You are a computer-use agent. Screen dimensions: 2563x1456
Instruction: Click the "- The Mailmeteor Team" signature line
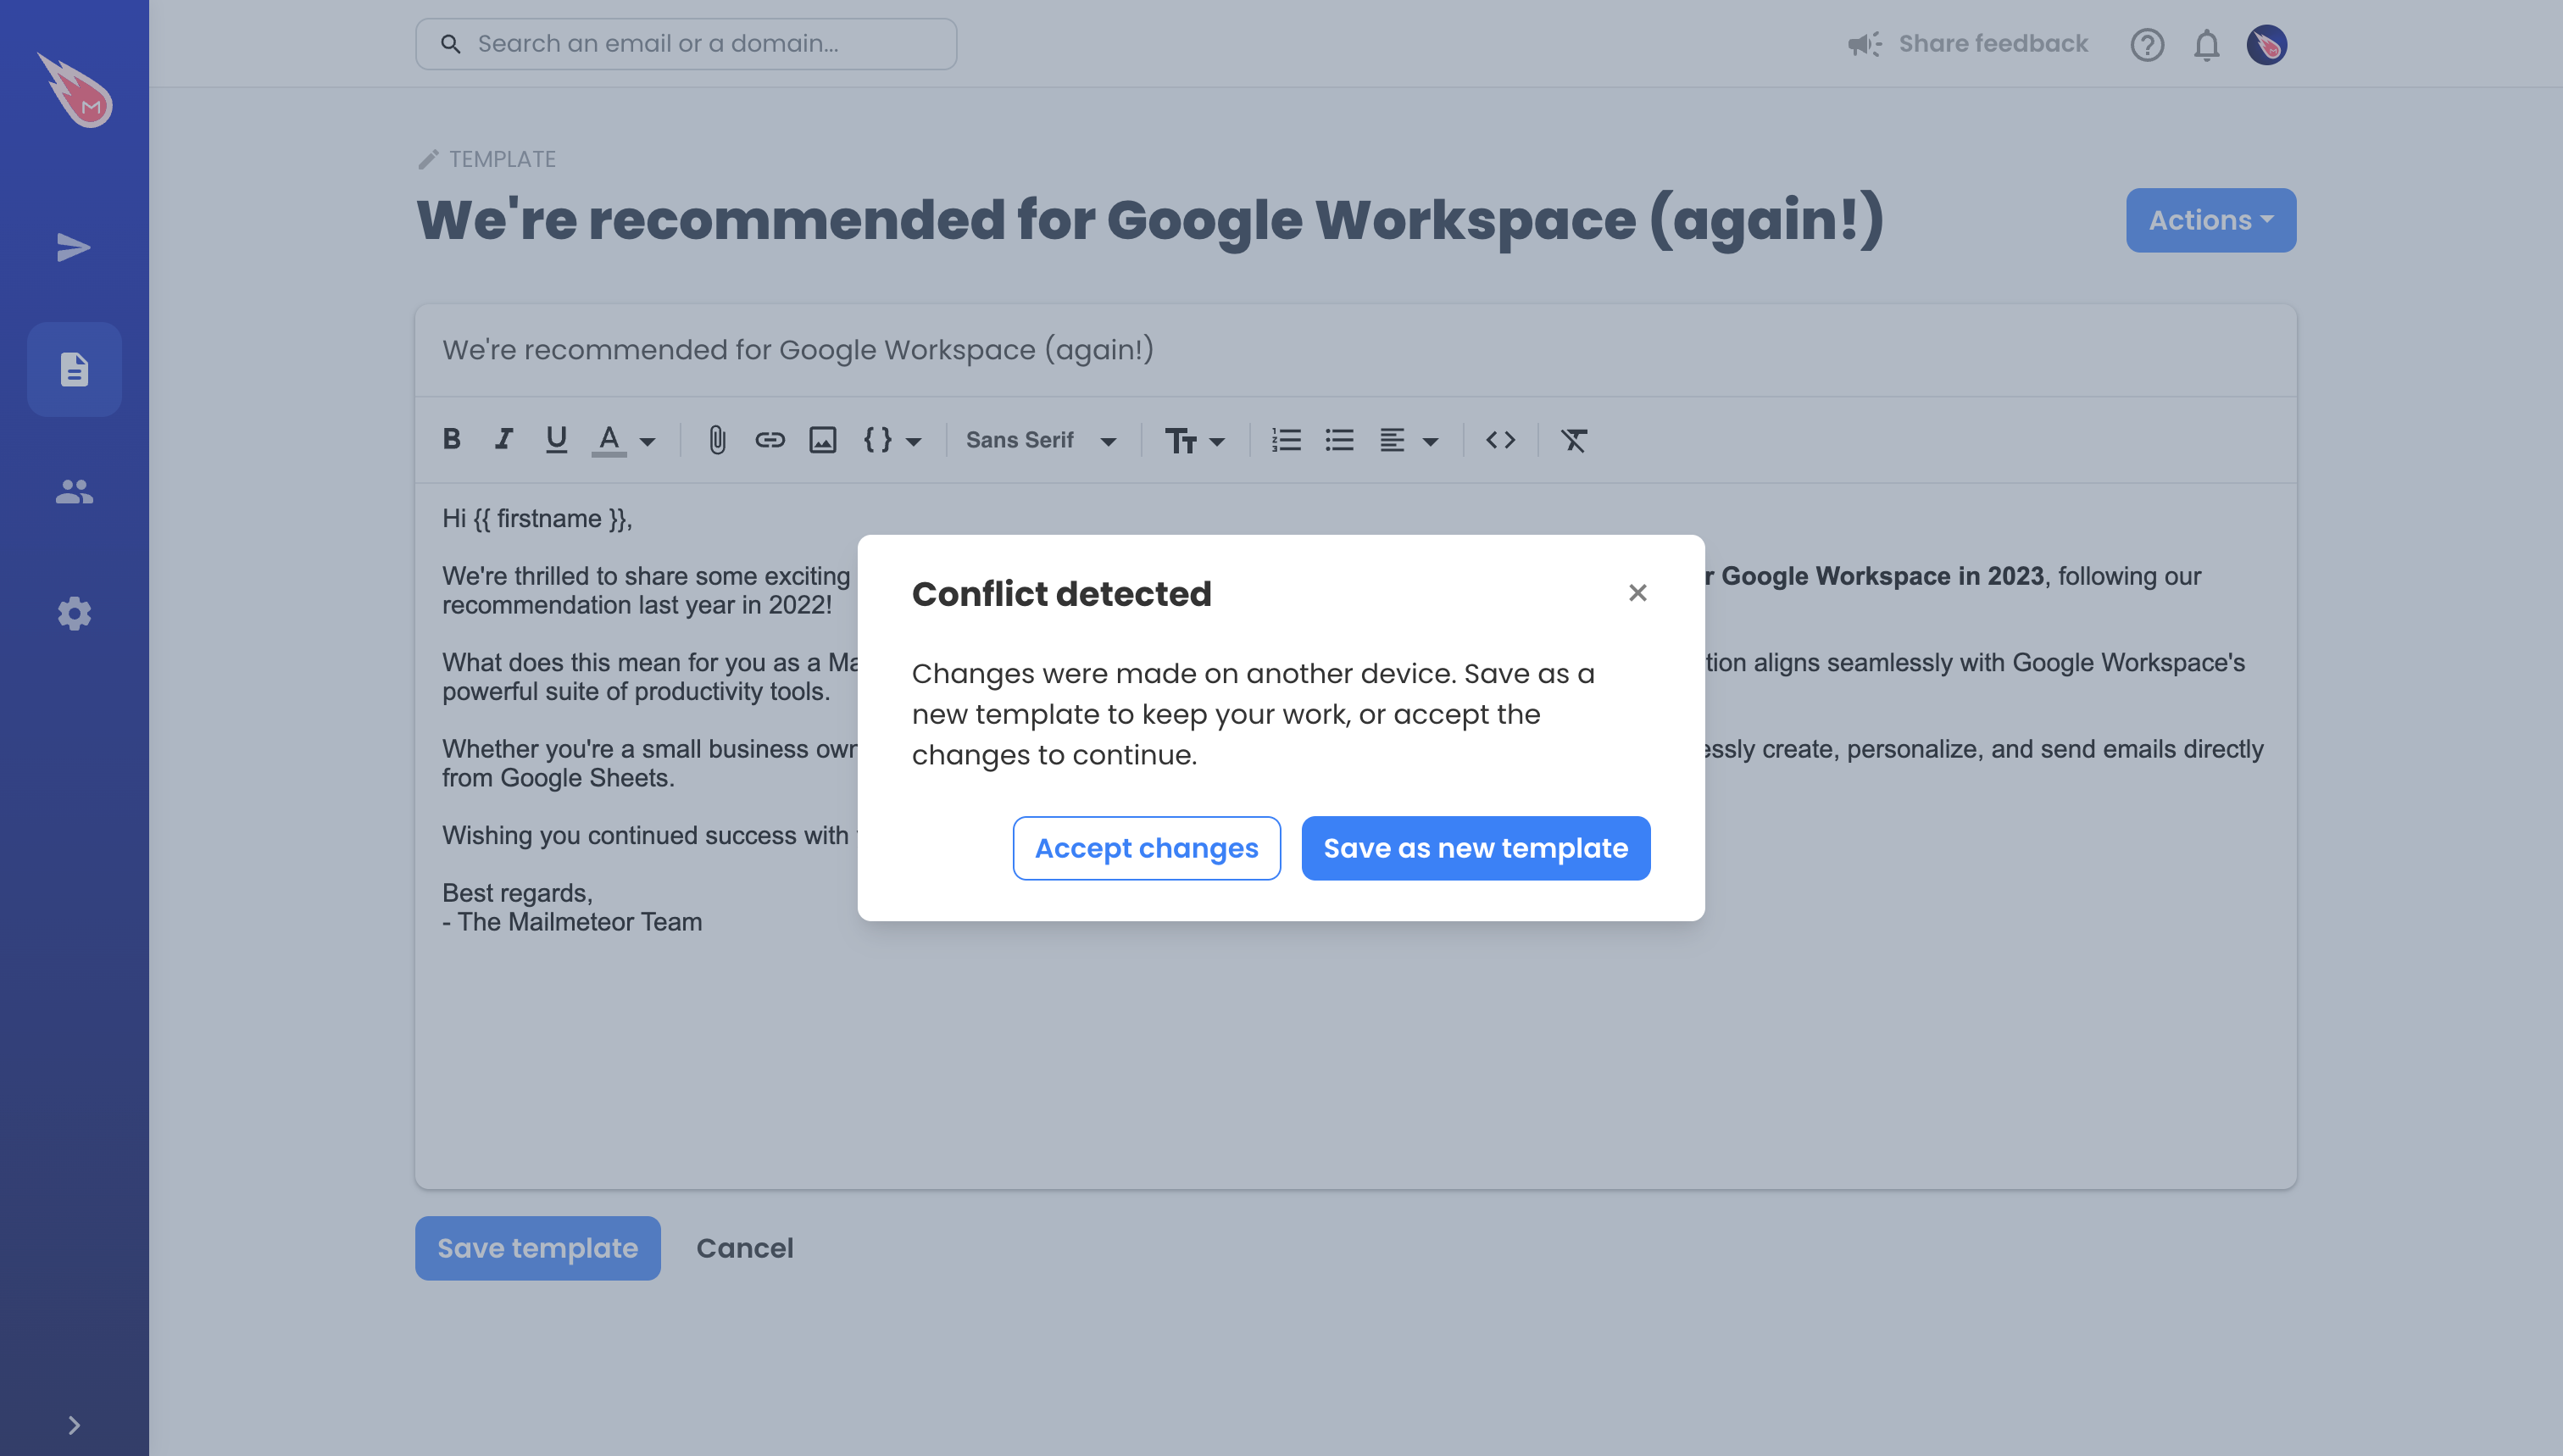point(572,922)
